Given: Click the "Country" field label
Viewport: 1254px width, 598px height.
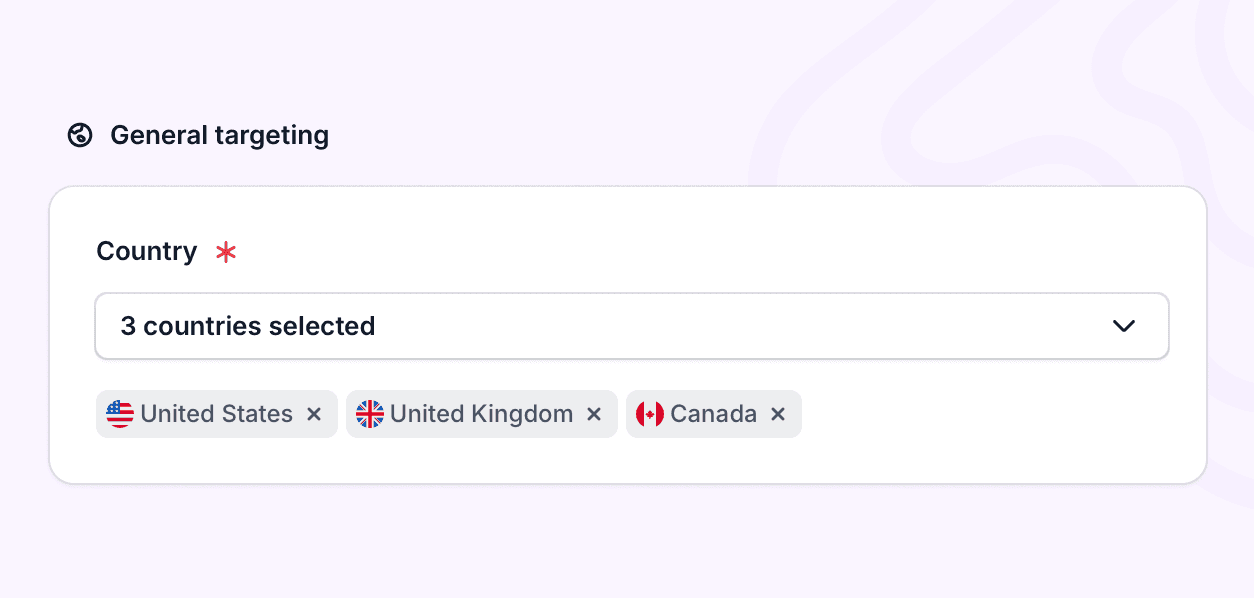Looking at the screenshot, I should click(x=146, y=251).
